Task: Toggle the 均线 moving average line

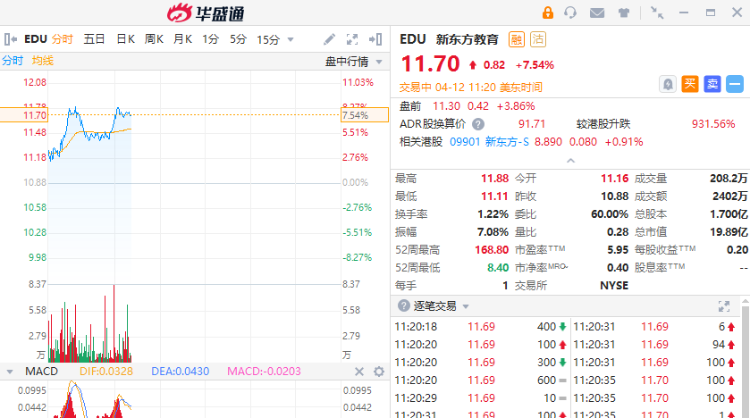Action: [43, 61]
